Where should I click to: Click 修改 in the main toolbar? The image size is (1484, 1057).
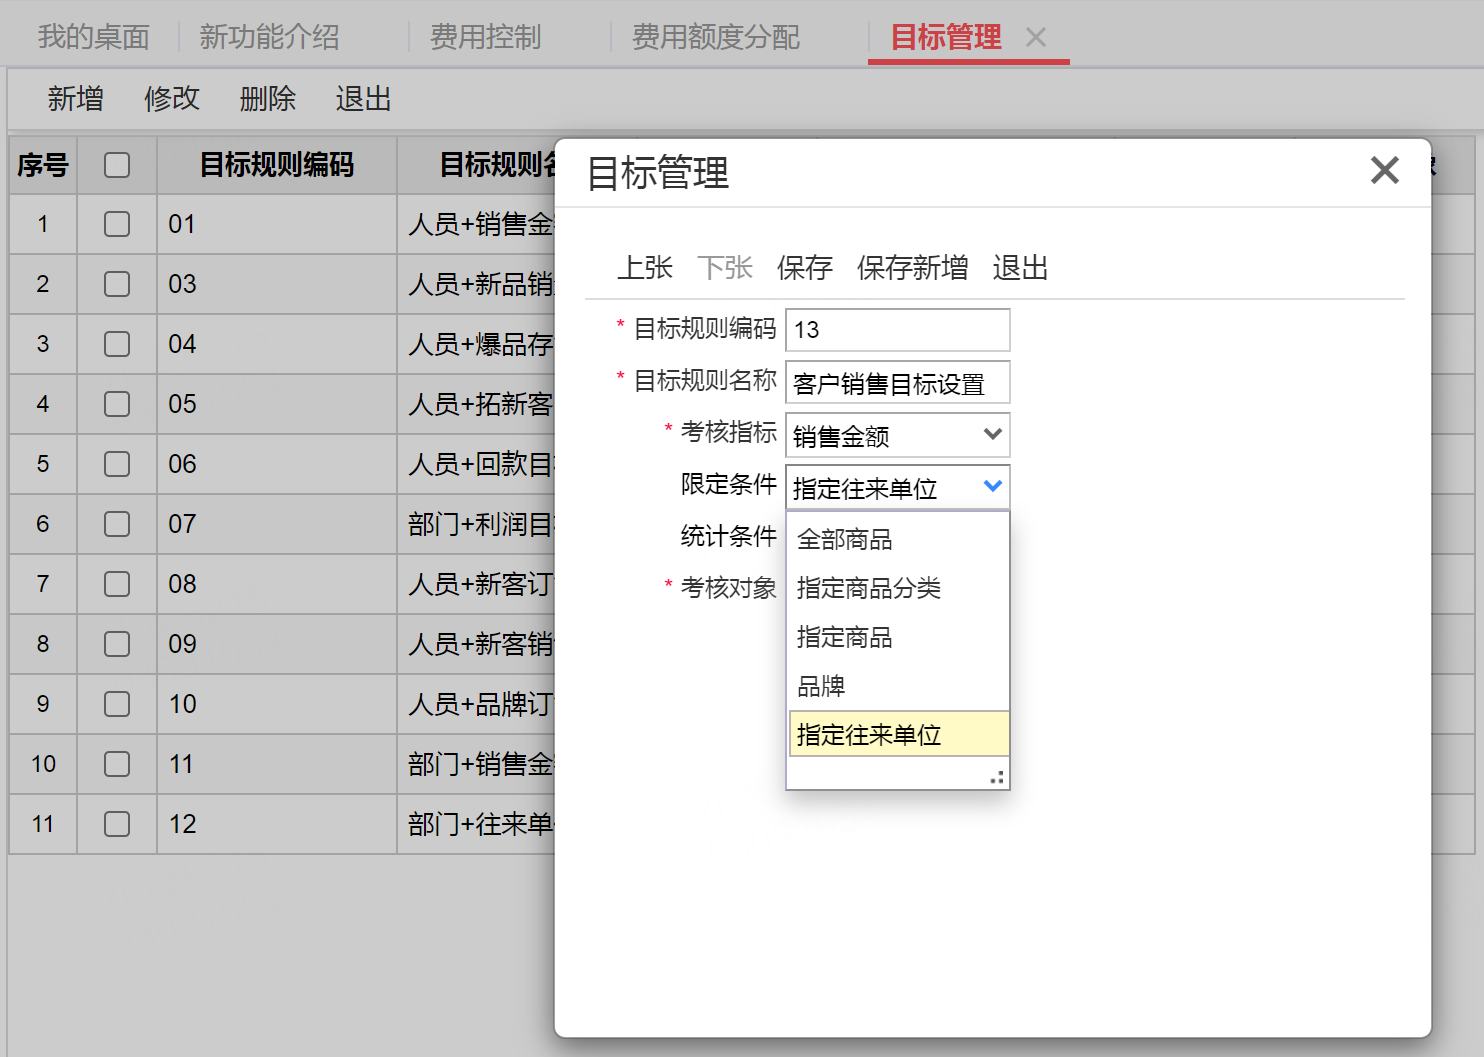pyautogui.click(x=172, y=98)
